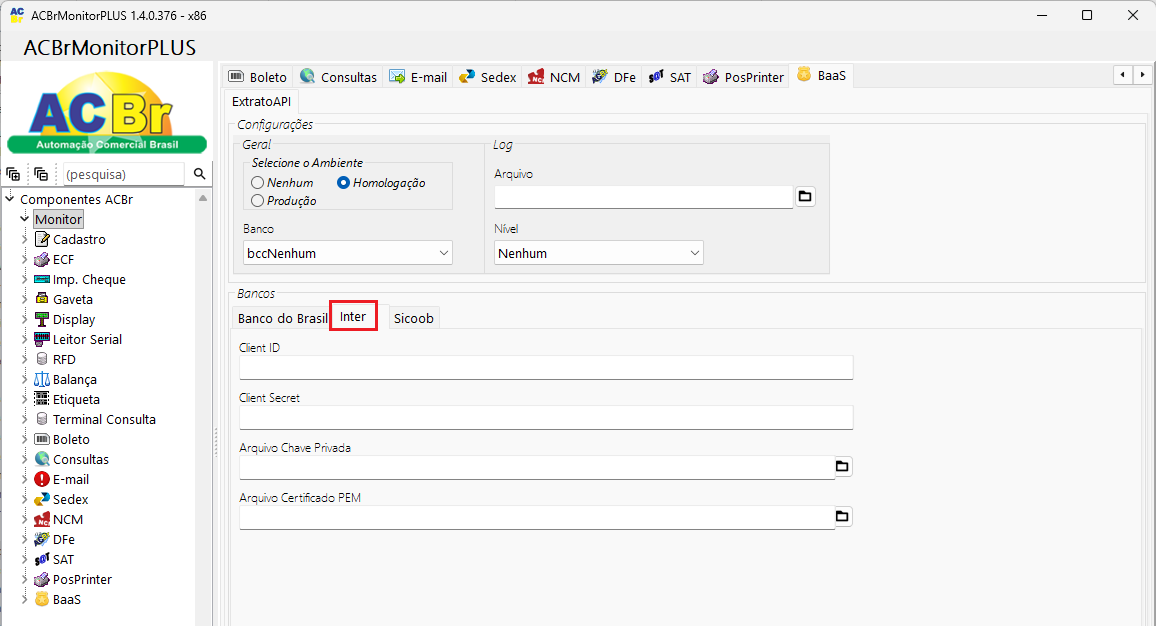Browse for Arquivo Chave Privada file

point(842,466)
